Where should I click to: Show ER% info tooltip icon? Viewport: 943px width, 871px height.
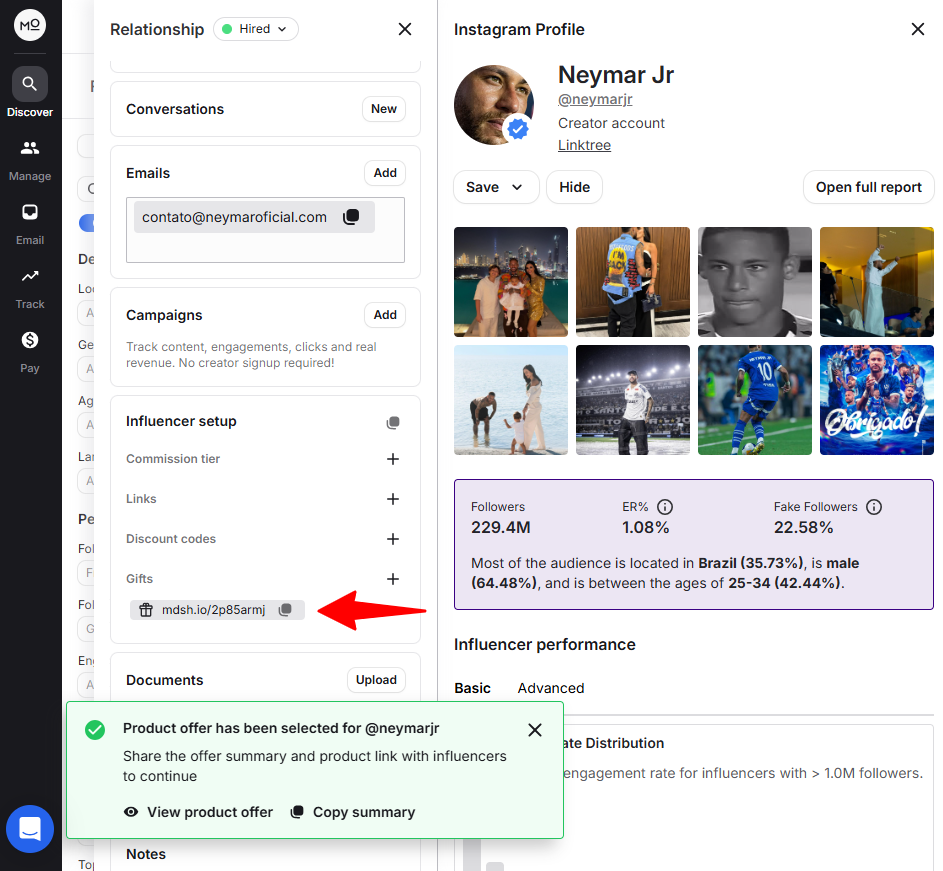tap(665, 507)
